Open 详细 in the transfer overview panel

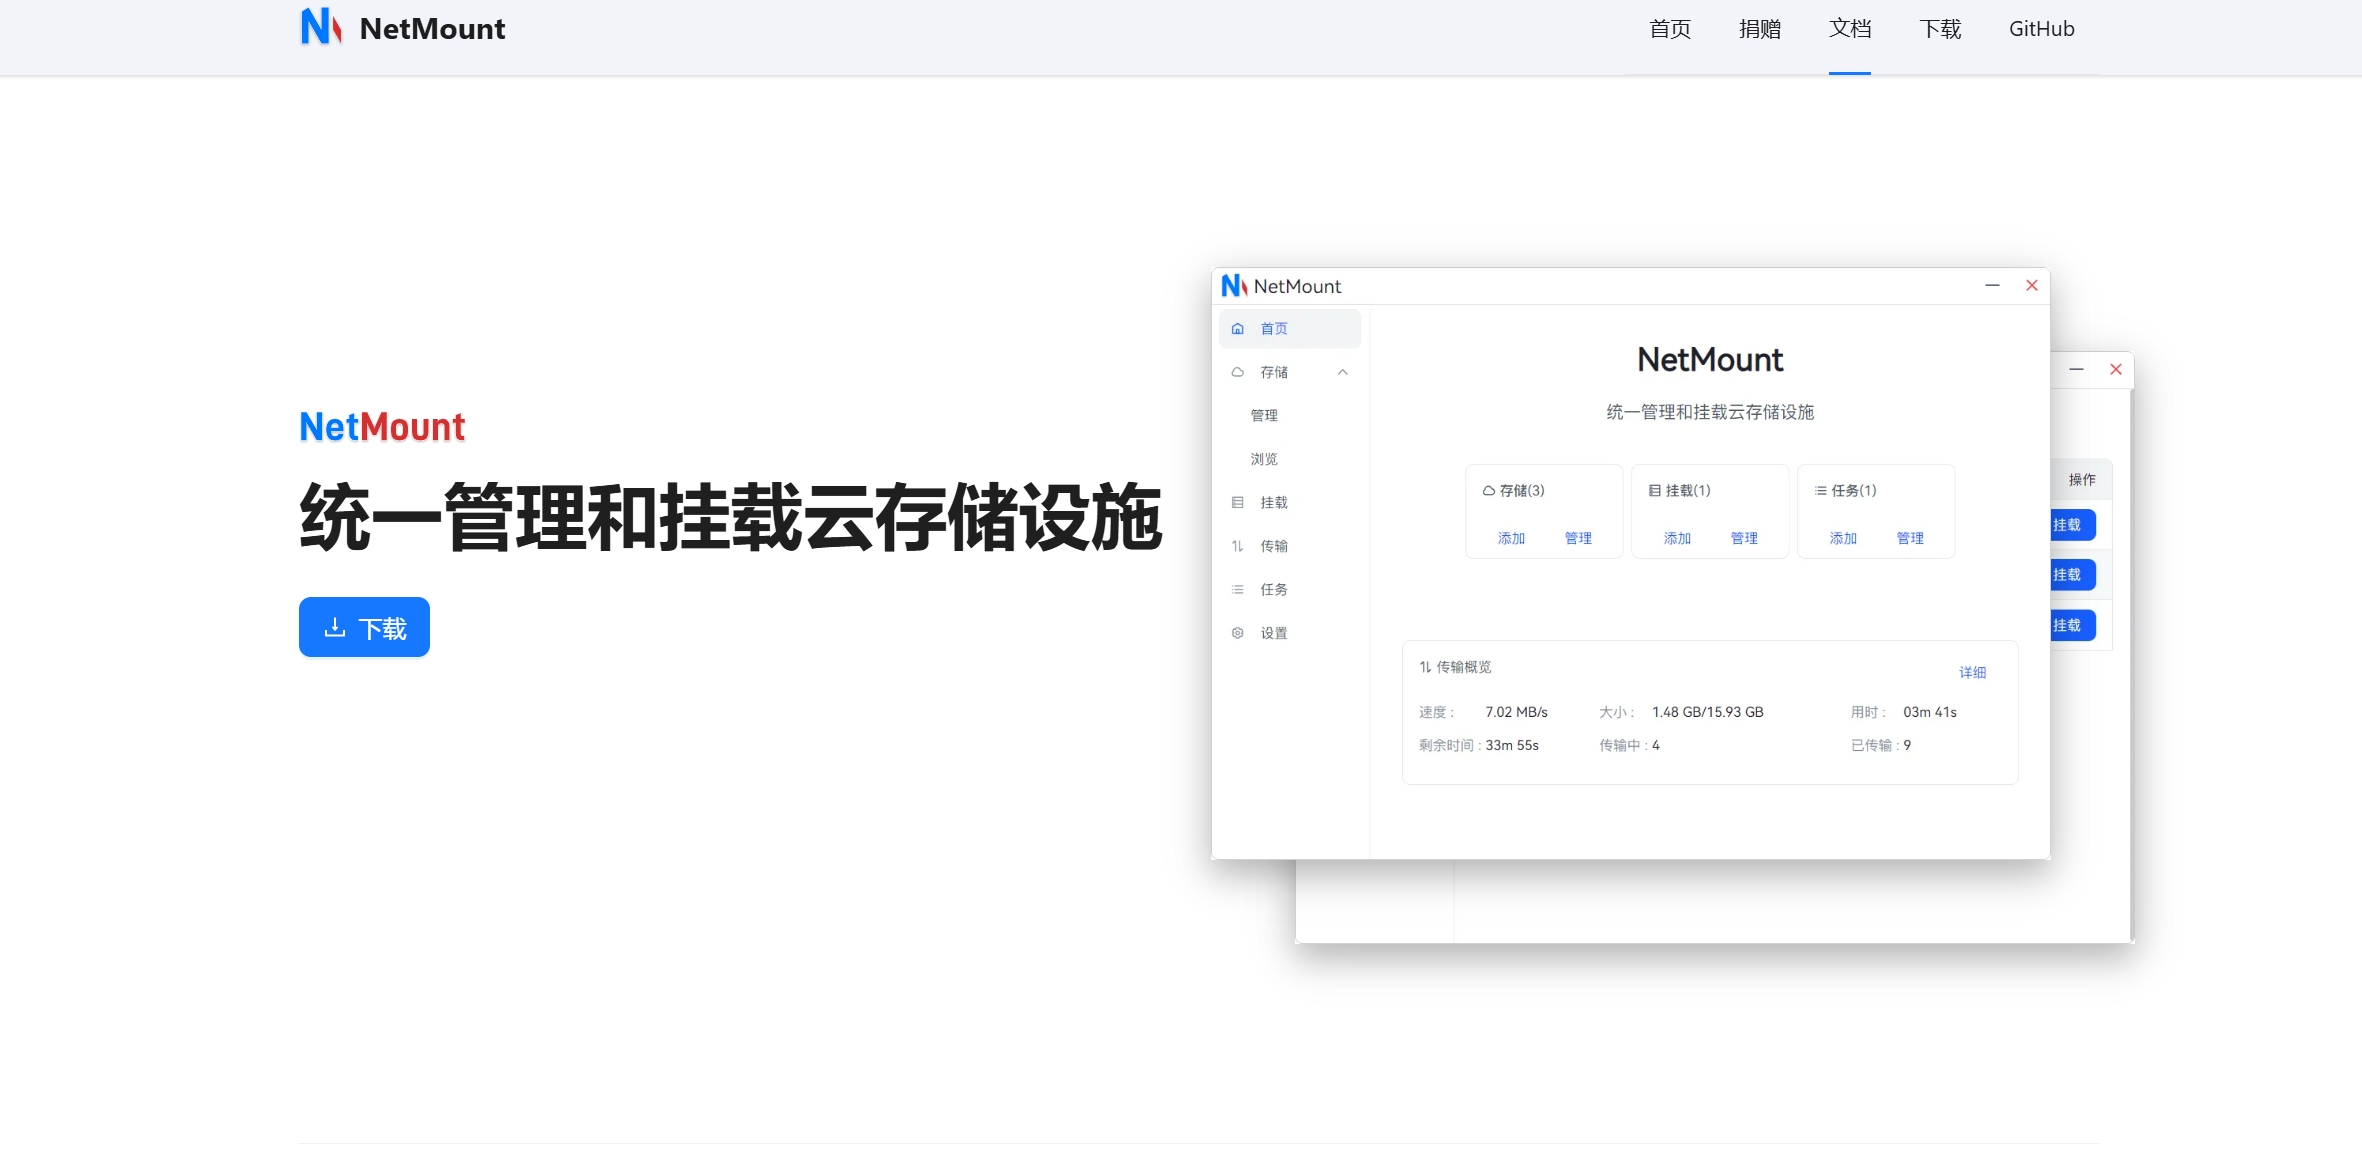coord(1972,672)
